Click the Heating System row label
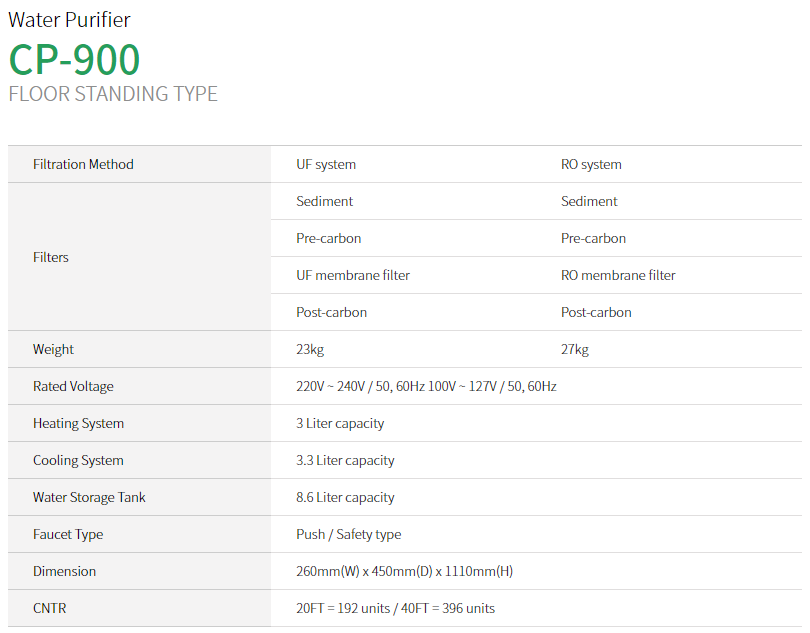810x633 pixels. [78, 423]
